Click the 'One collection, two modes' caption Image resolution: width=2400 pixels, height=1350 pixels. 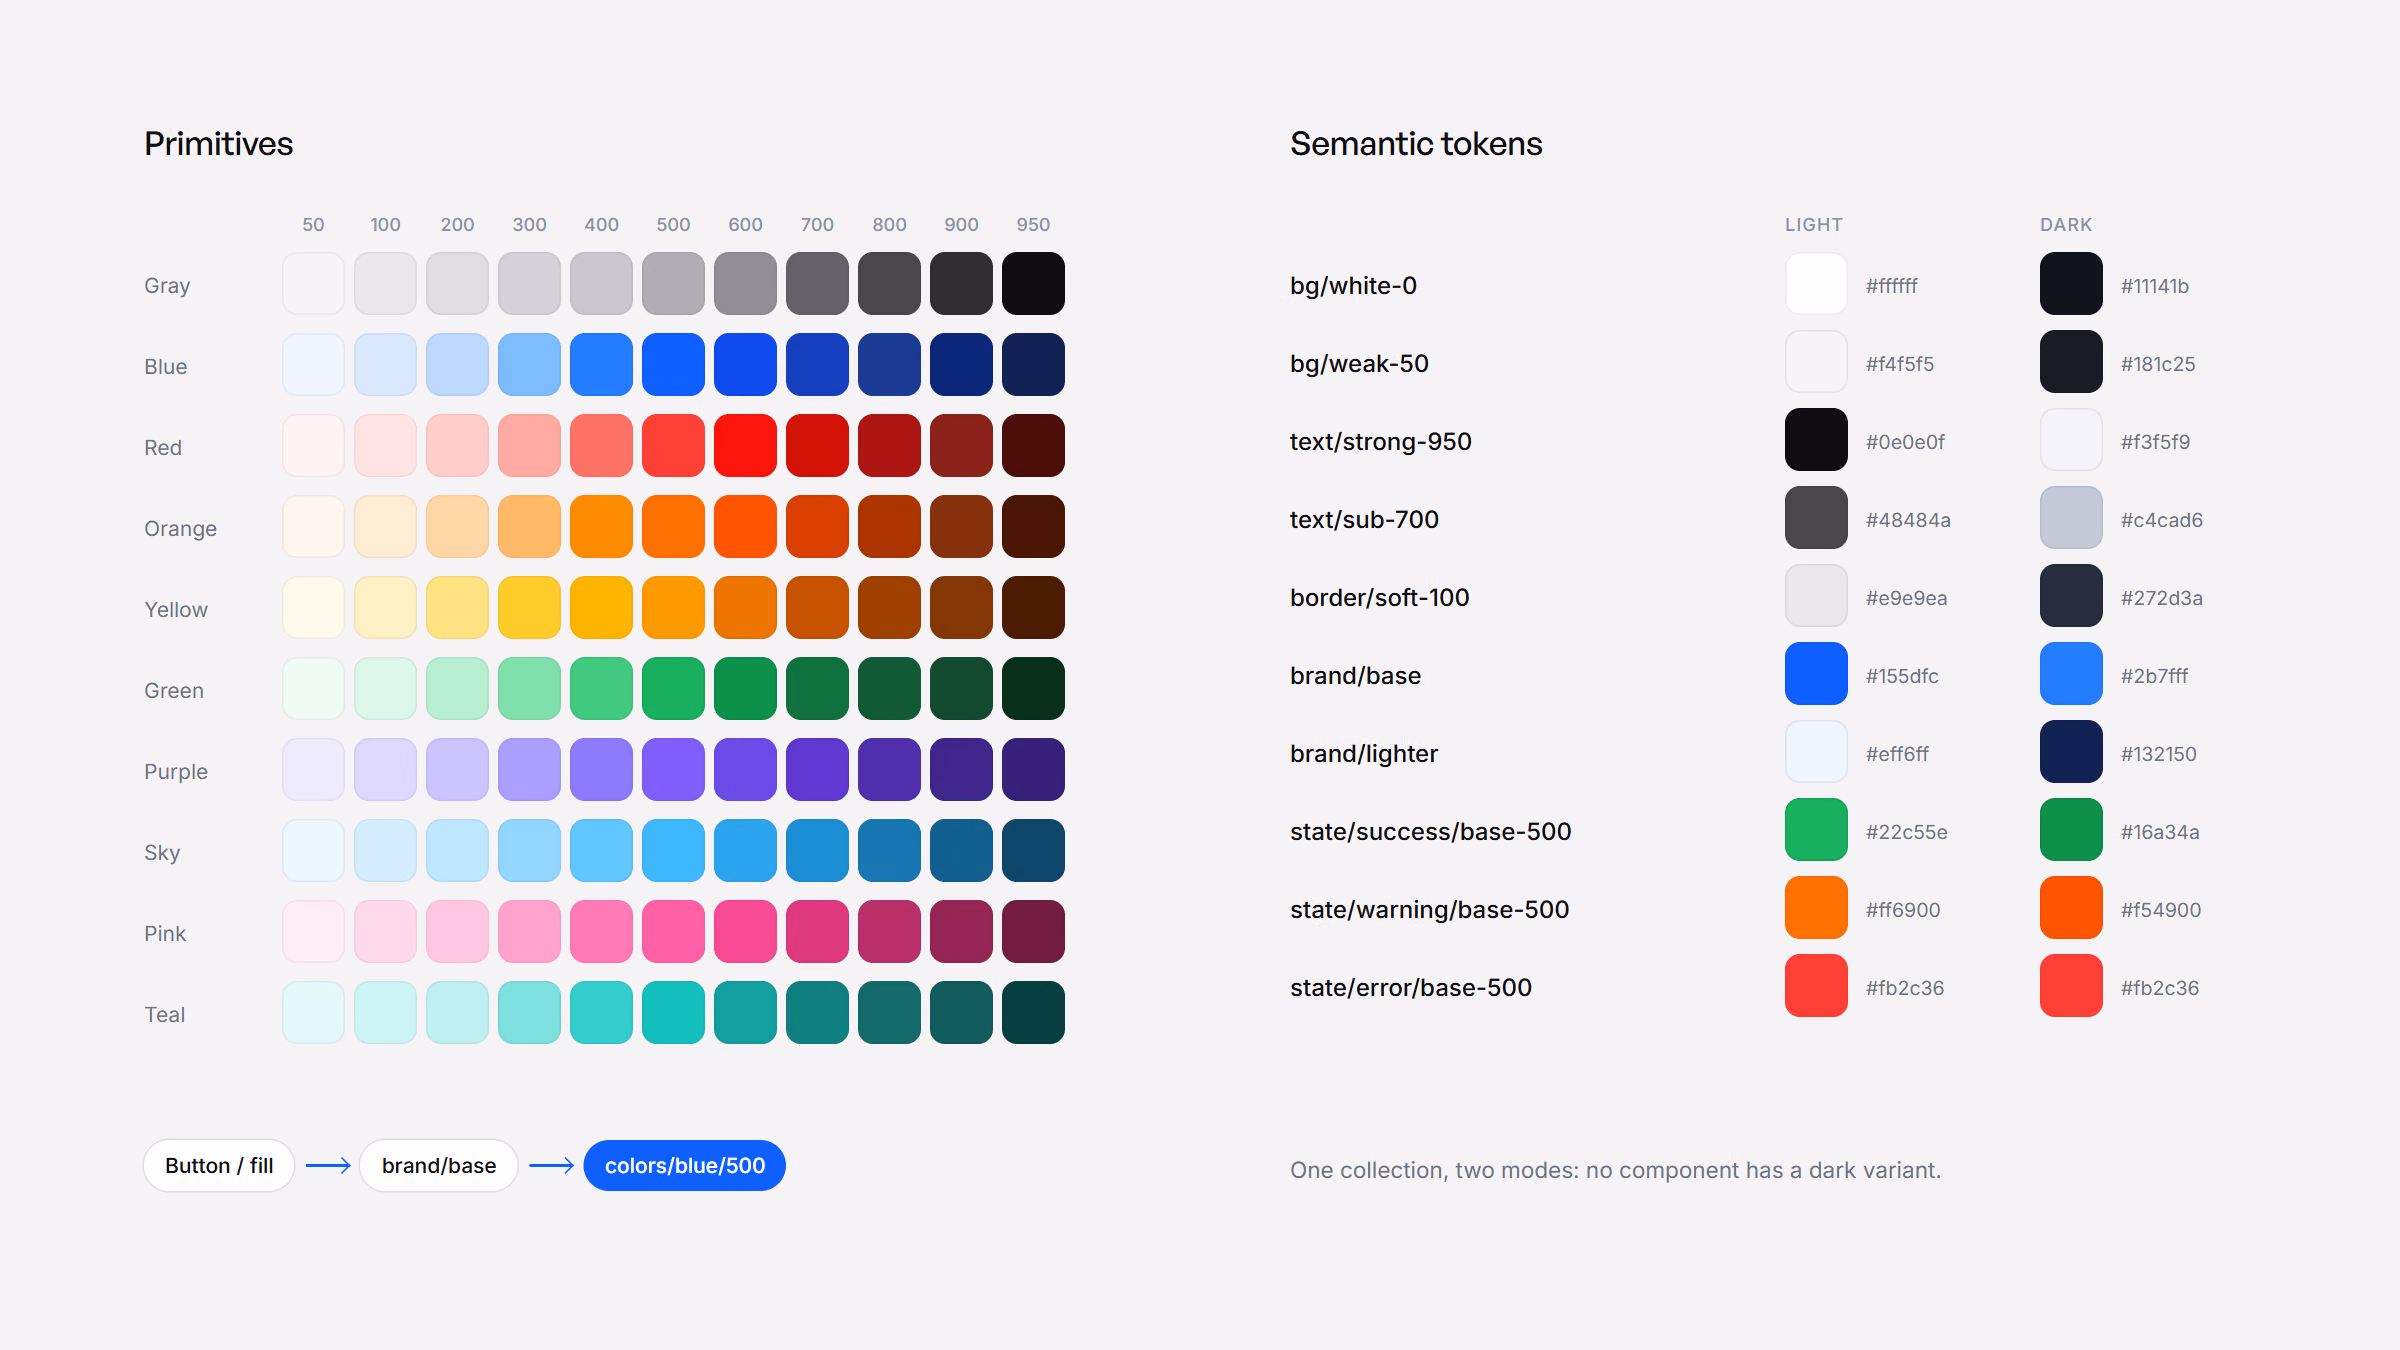tap(1615, 1170)
